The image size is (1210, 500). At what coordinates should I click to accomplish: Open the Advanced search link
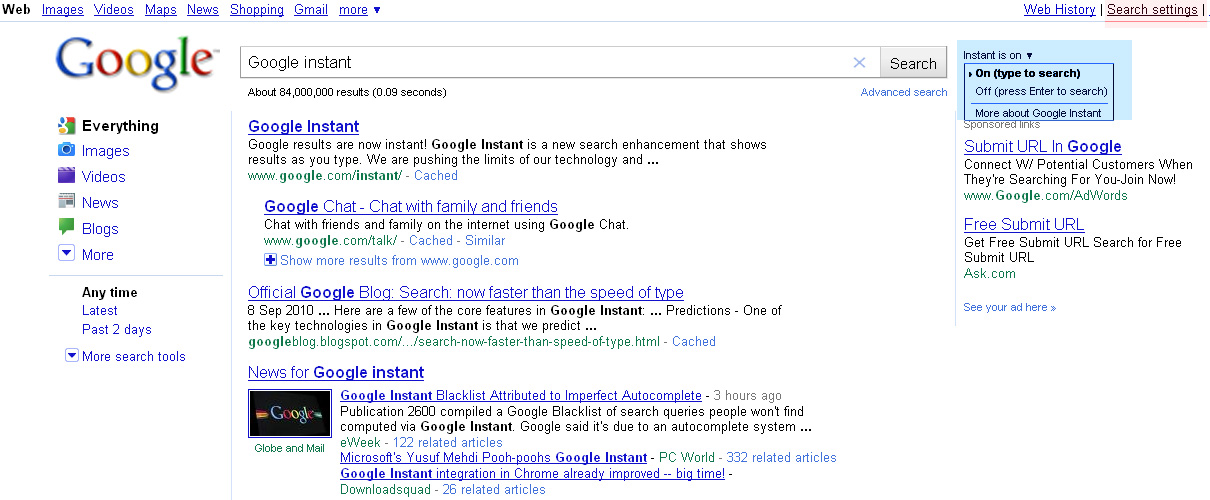pyautogui.click(x=904, y=92)
